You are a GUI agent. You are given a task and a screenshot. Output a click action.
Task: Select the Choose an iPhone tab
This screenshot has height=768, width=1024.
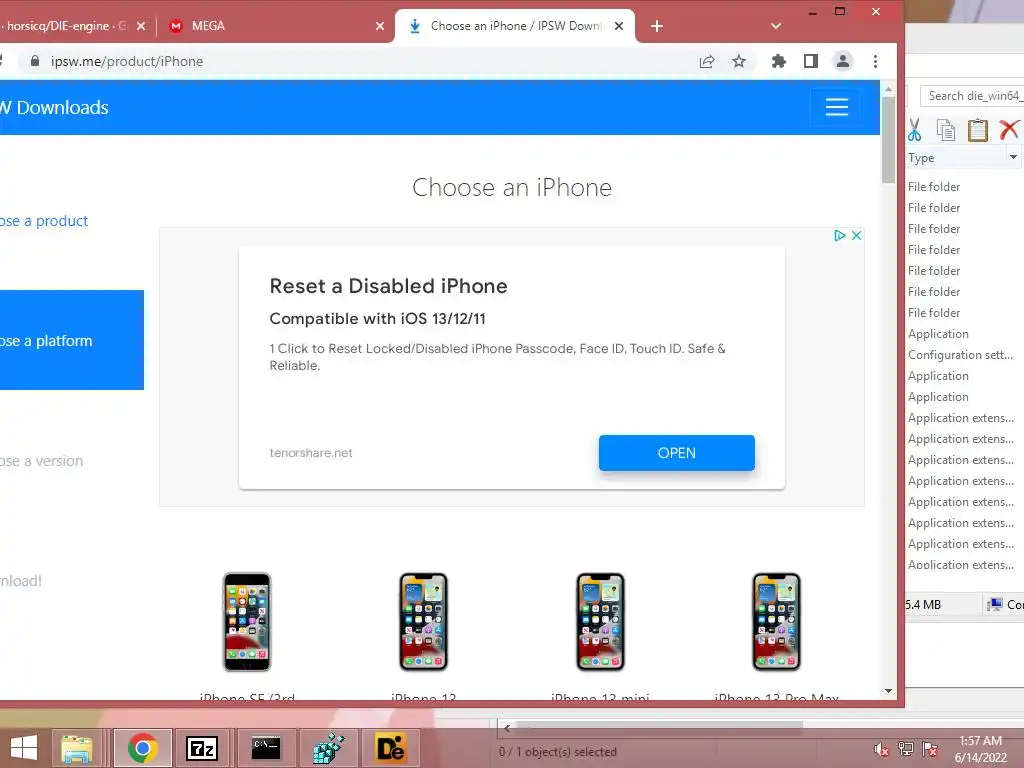tap(515, 26)
